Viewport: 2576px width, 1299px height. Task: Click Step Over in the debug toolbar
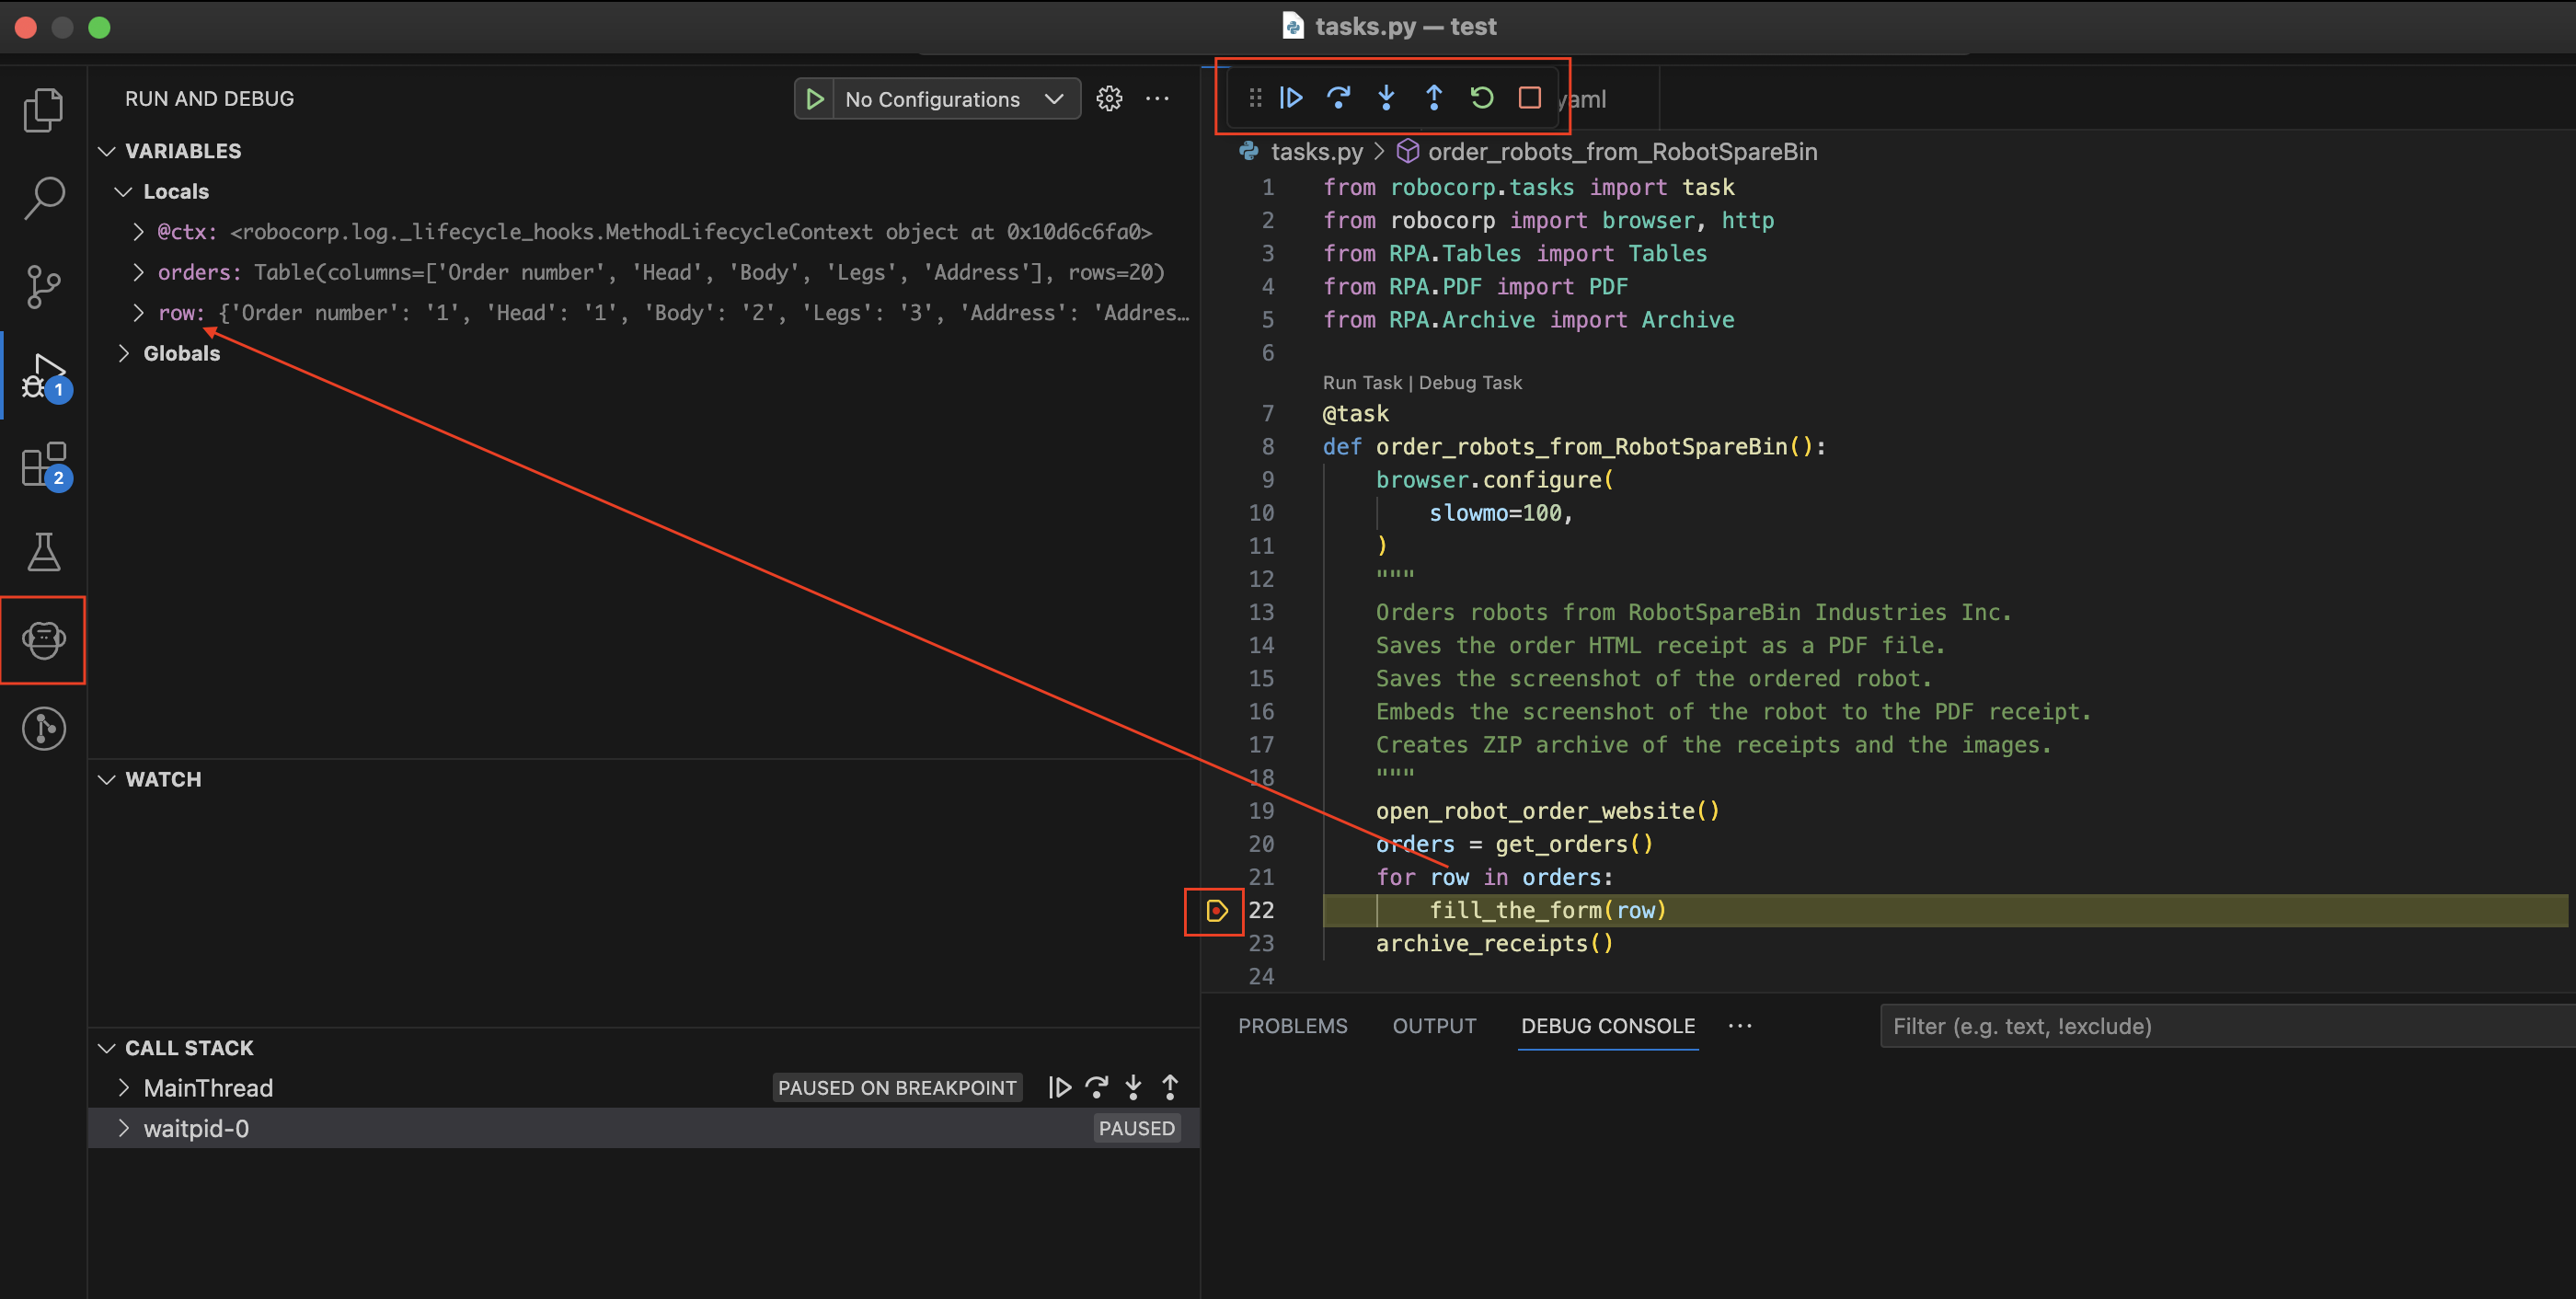pos(1338,98)
